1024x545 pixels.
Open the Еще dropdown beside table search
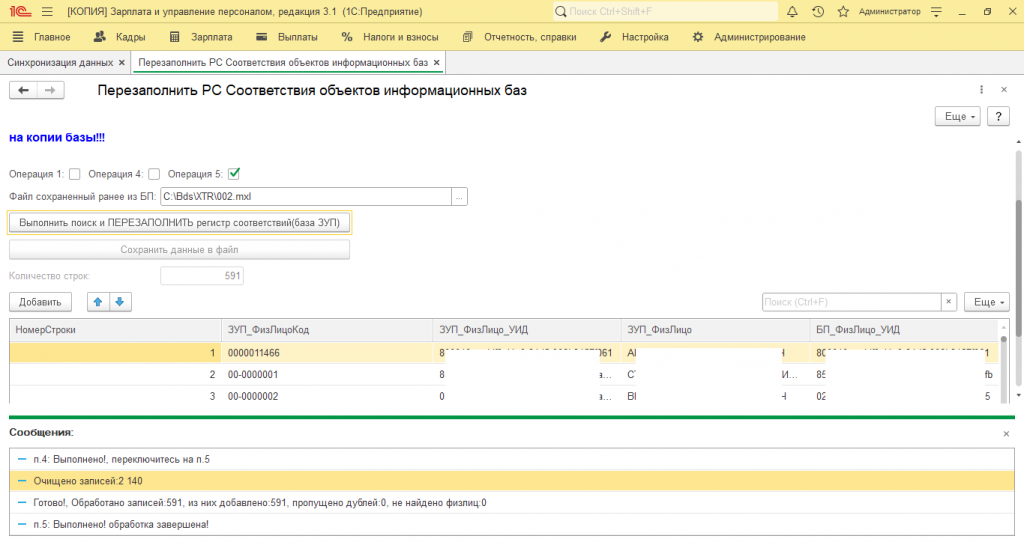tap(987, 302)
